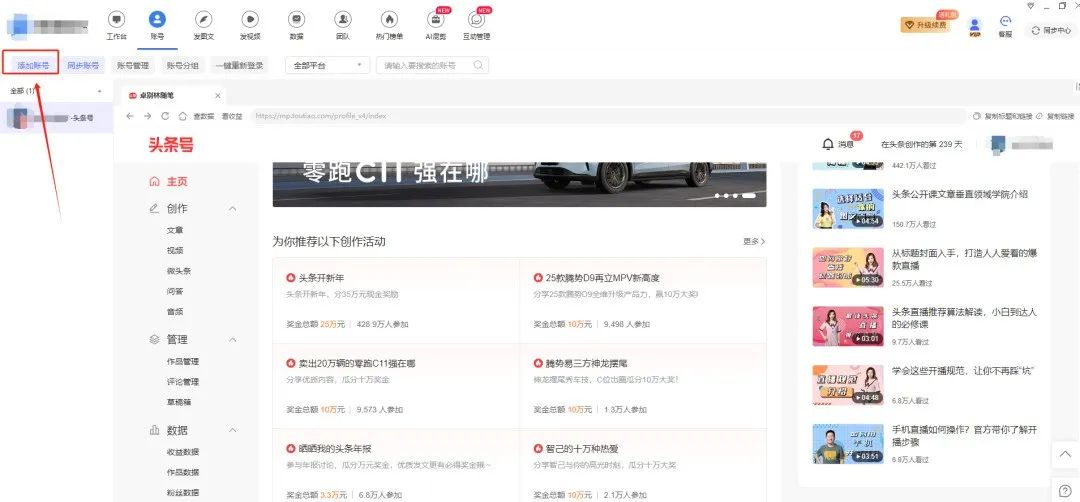1080x502 pixels.
Task: Open the 客服 customer service icon
Action: 1006,27
